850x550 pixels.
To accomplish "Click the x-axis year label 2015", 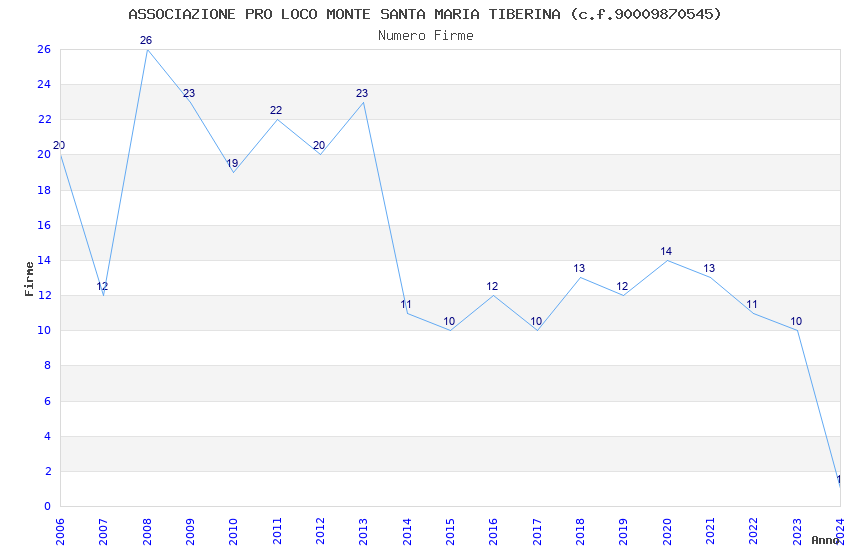I will 450,532.
